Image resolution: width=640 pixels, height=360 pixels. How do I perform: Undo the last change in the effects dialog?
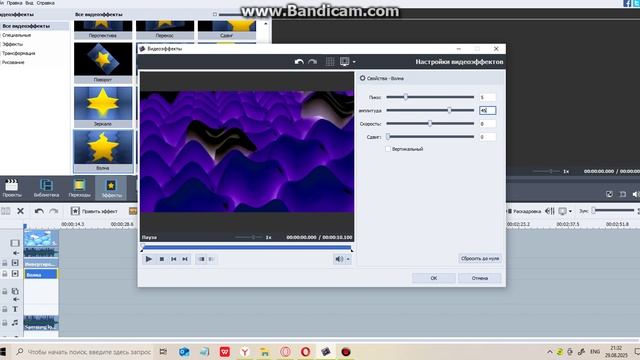(x=299, y=62)
